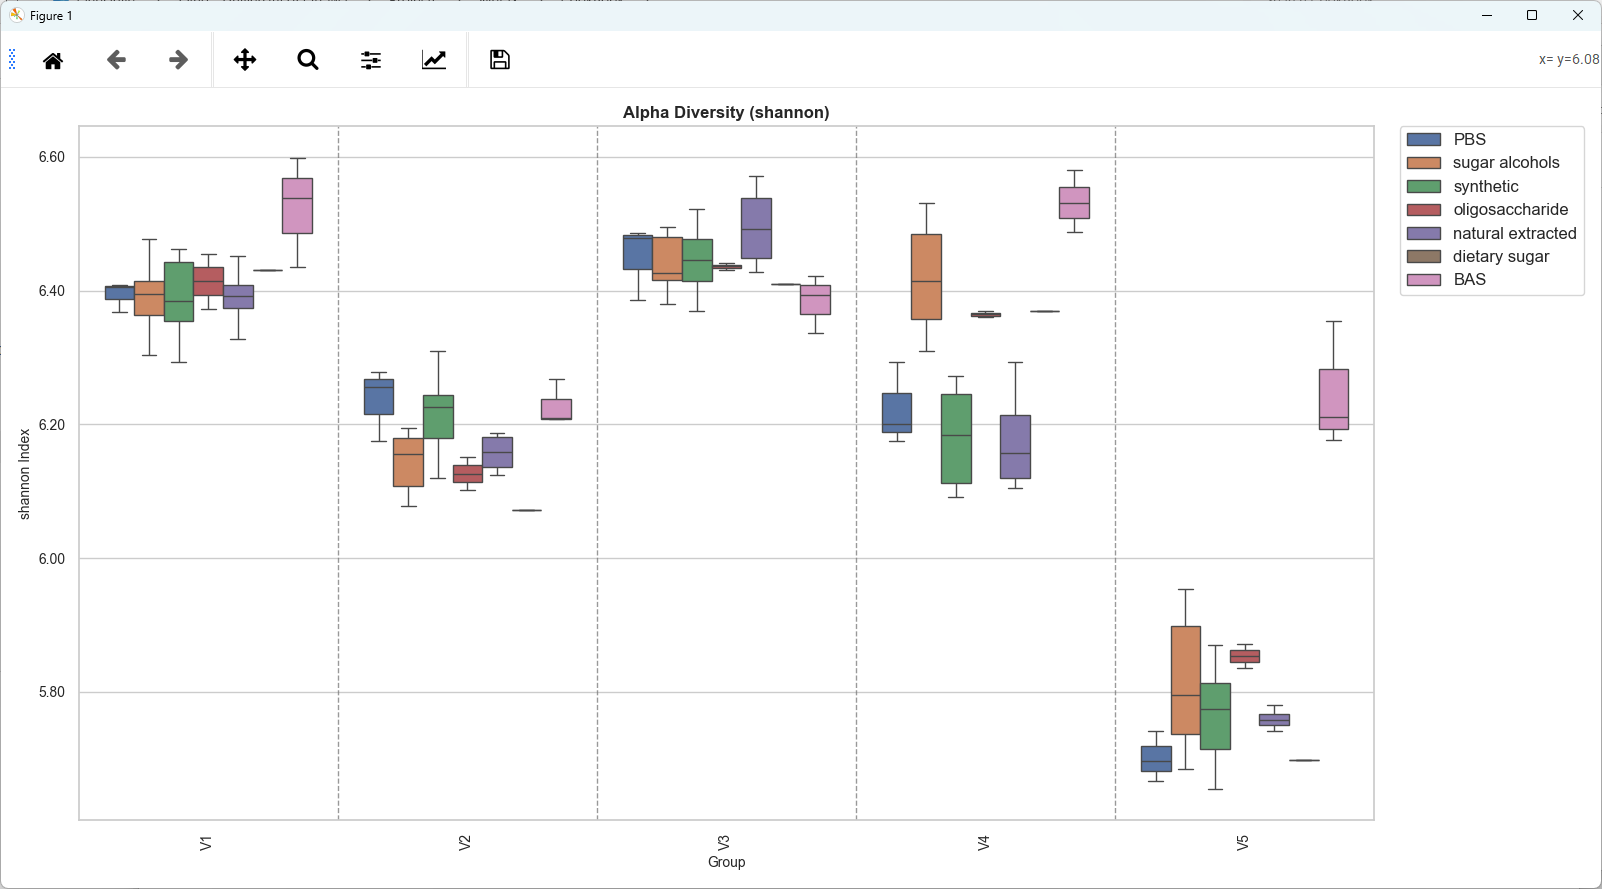Minimize the Figure 1 window

(x=1487, y=15)
